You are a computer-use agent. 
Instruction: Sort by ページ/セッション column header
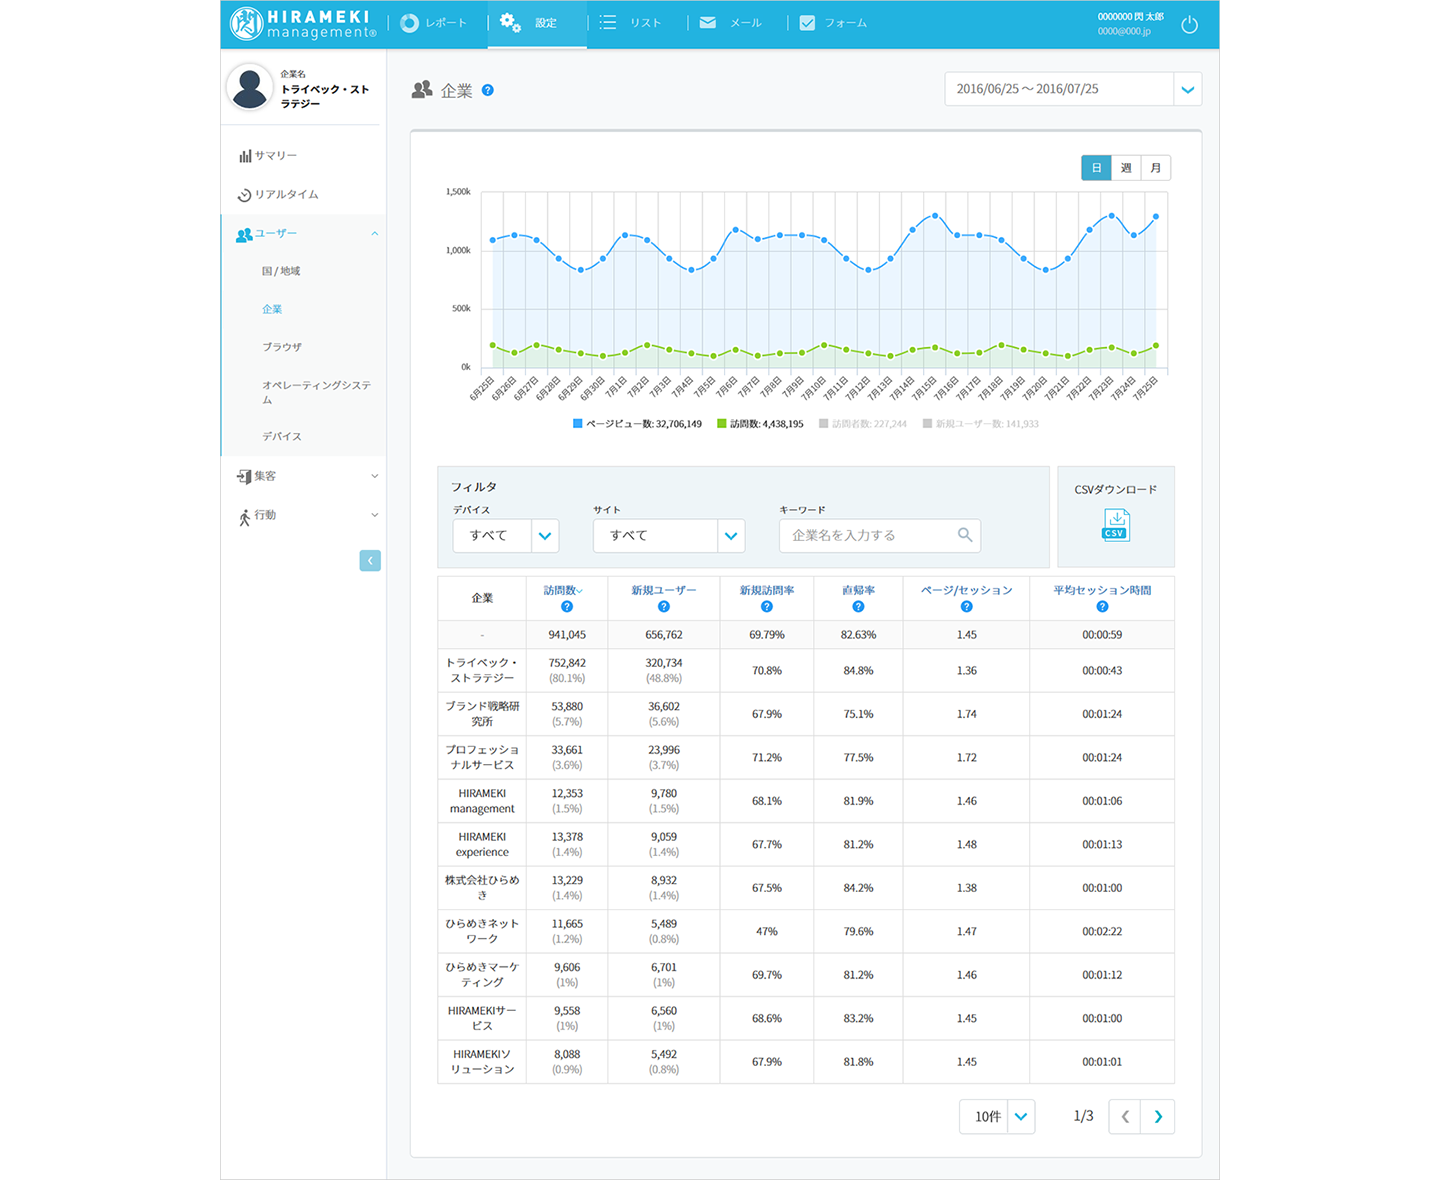pyautogui.click(x=966, y=590)
